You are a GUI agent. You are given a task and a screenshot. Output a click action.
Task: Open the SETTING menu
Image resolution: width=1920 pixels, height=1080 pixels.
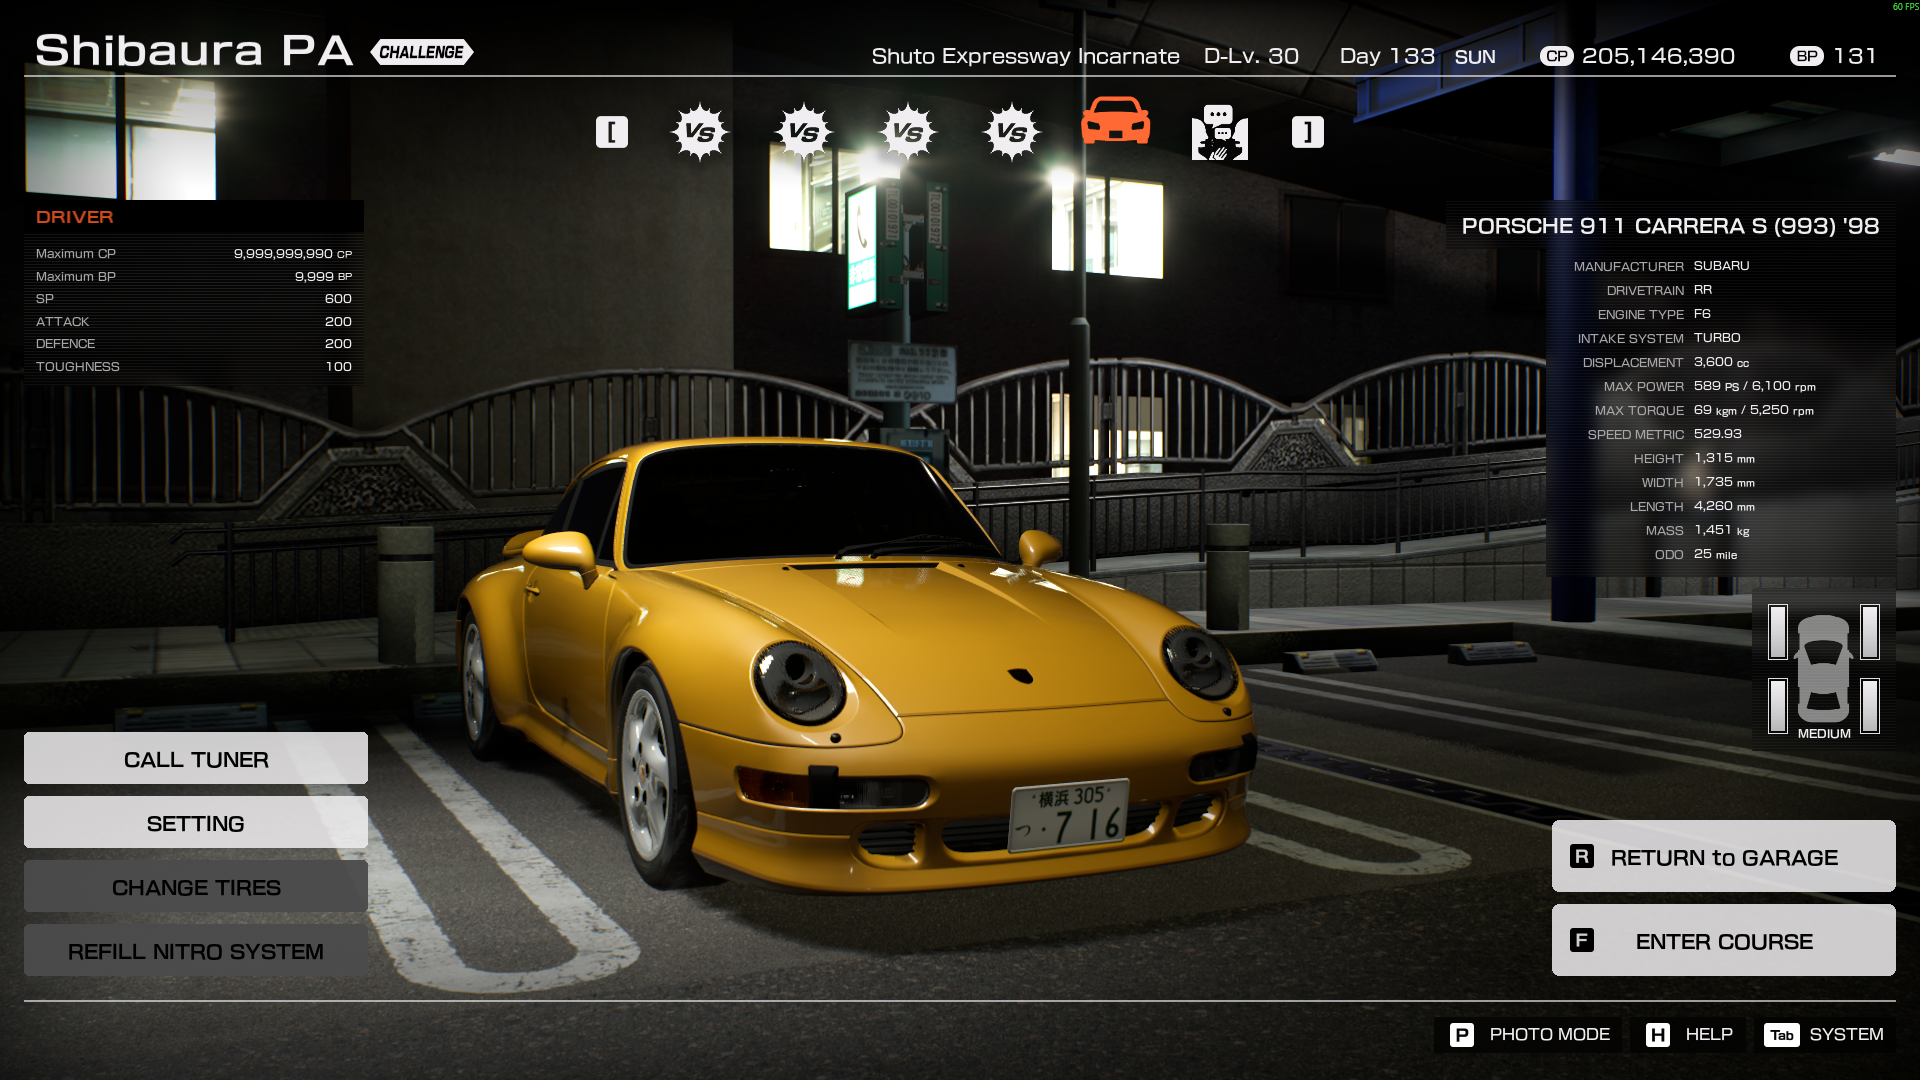196,823
